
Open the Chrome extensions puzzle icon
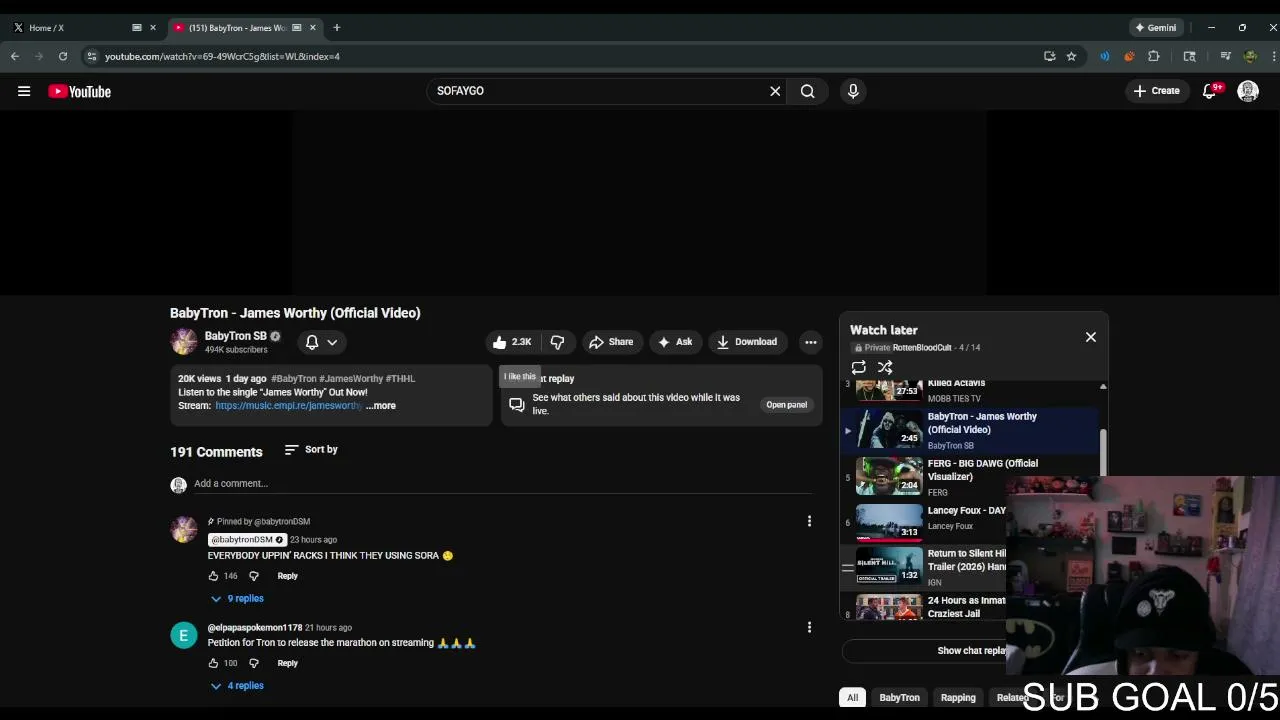tap(1154, 56)
